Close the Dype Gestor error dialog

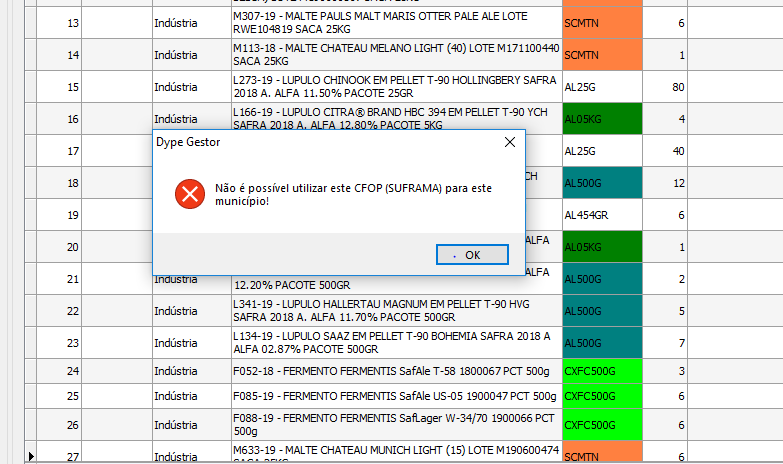pos(510,142)
